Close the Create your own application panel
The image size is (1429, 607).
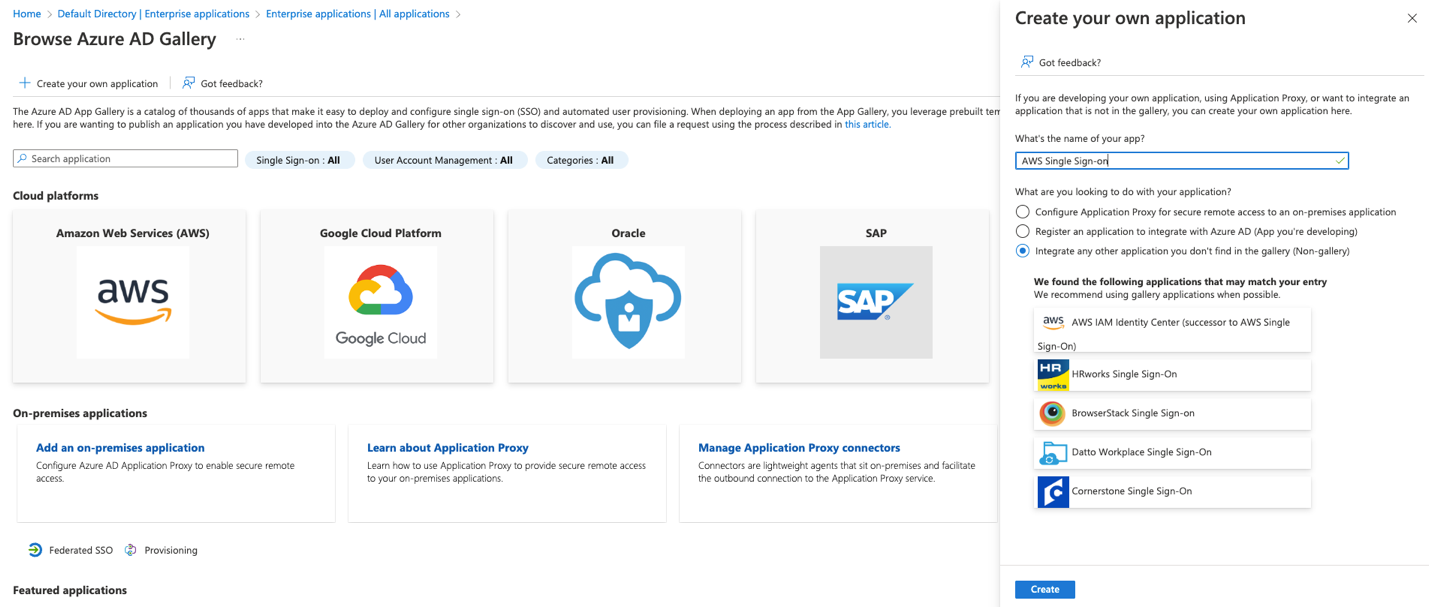1412,18
